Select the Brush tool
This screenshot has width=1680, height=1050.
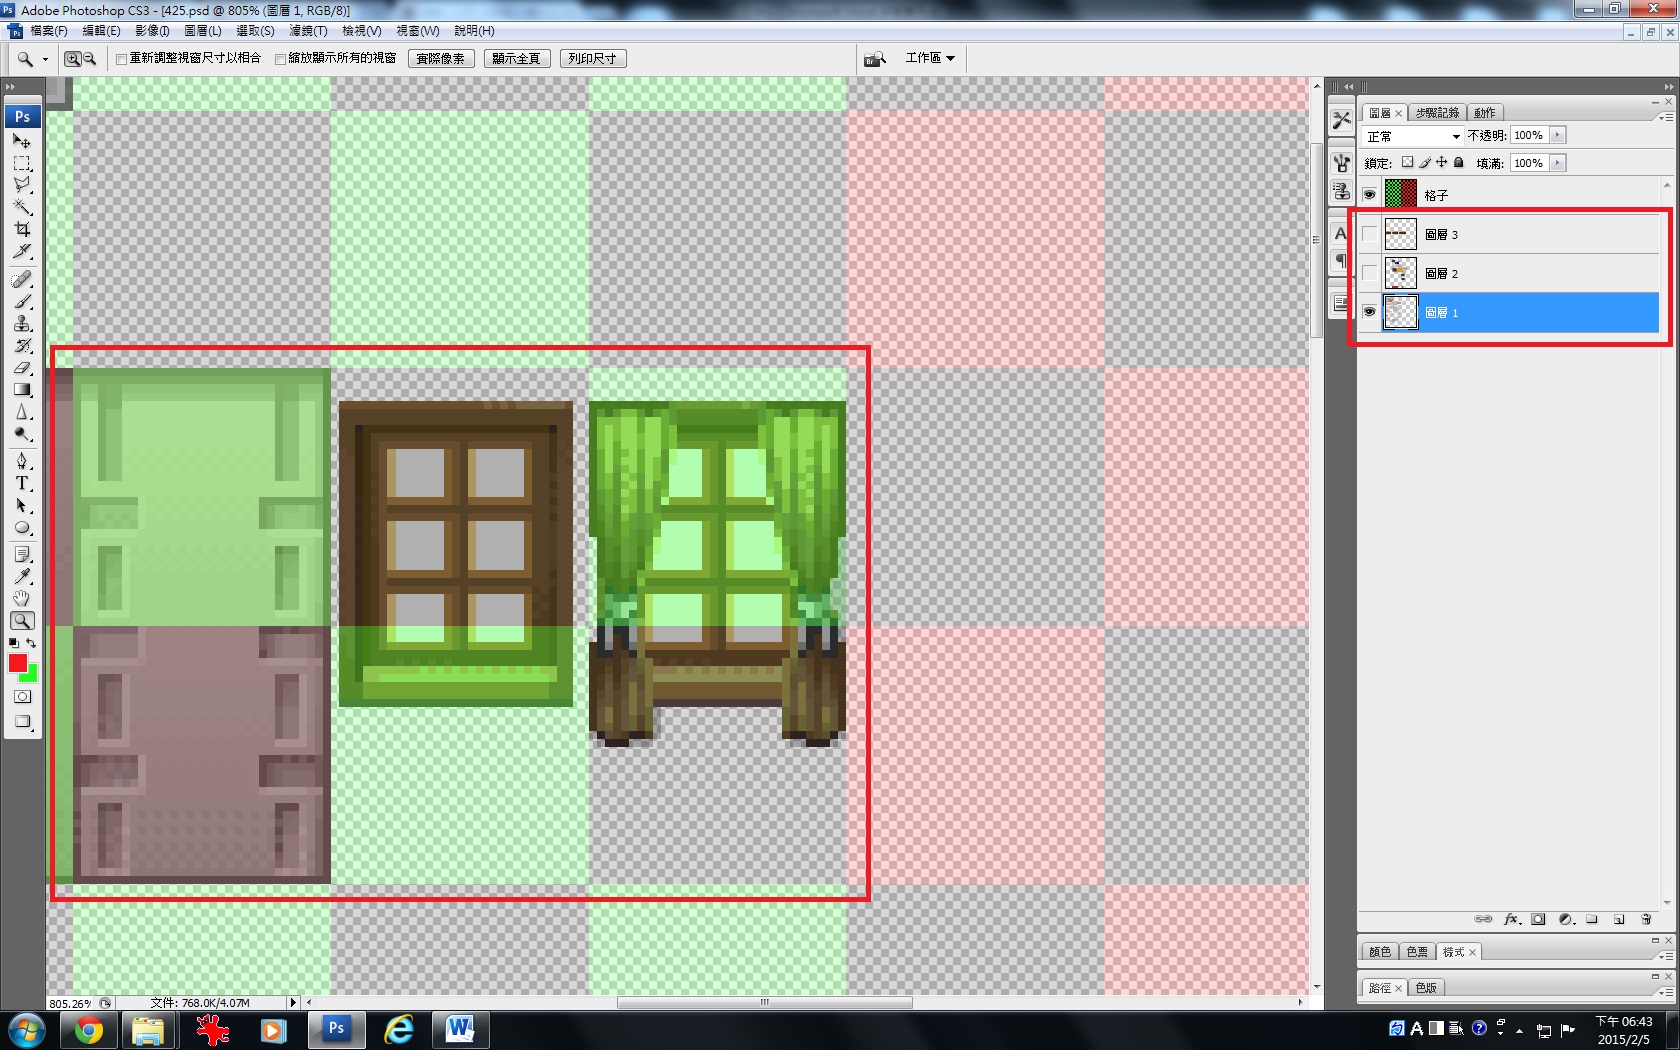click(x=22, y=301)
